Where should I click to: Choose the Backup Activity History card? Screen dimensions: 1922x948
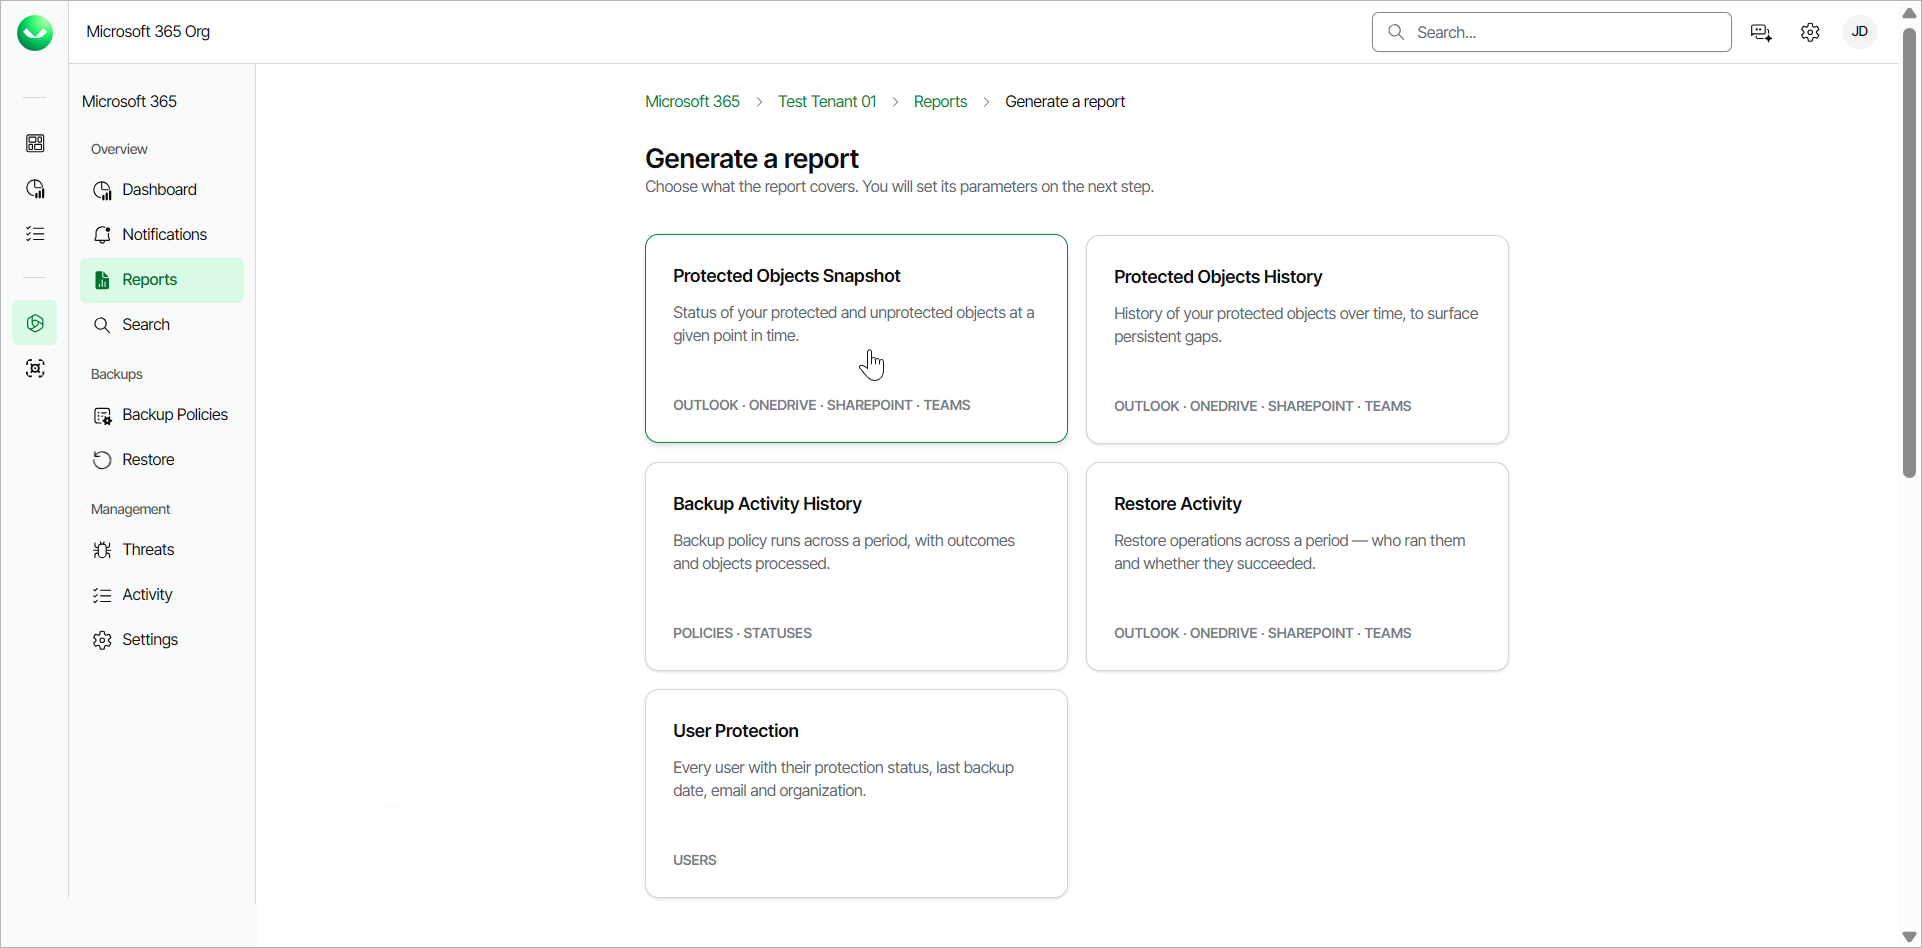coord(856,566)
